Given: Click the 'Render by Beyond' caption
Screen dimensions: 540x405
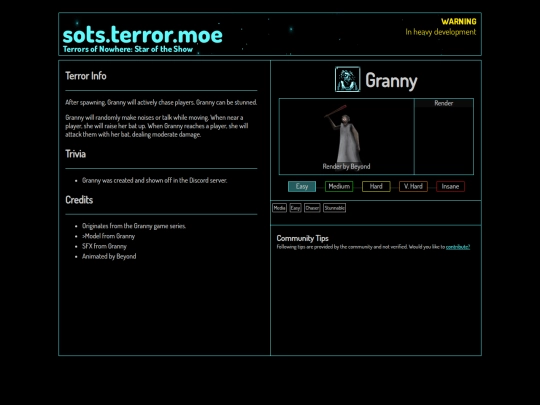Looking at the screenshot, I should (346, 166).
